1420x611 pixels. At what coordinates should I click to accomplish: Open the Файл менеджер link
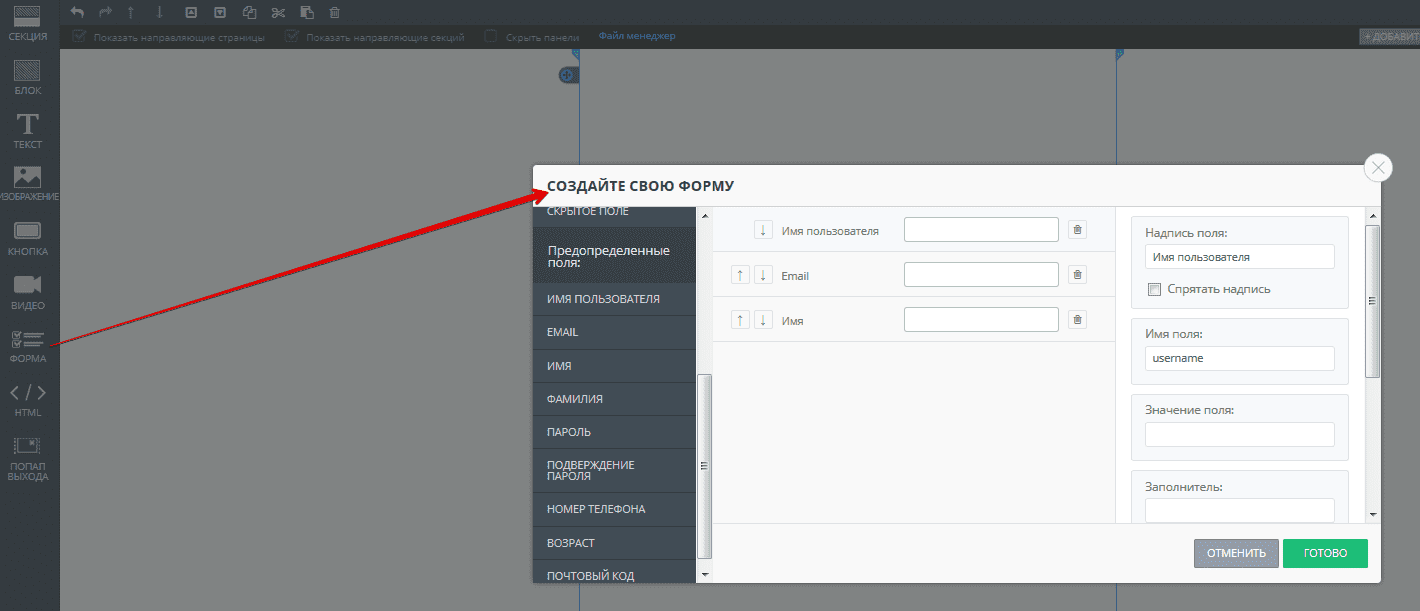637,36
